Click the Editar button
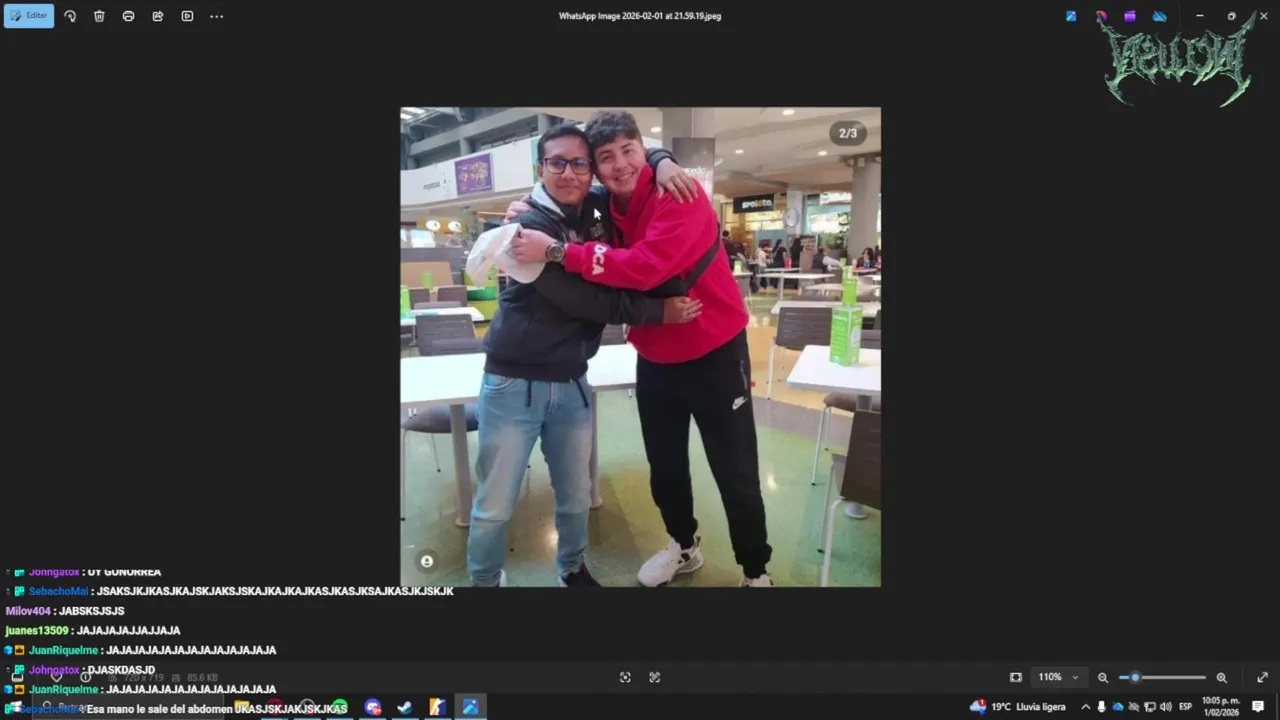 tap(29, 16)
